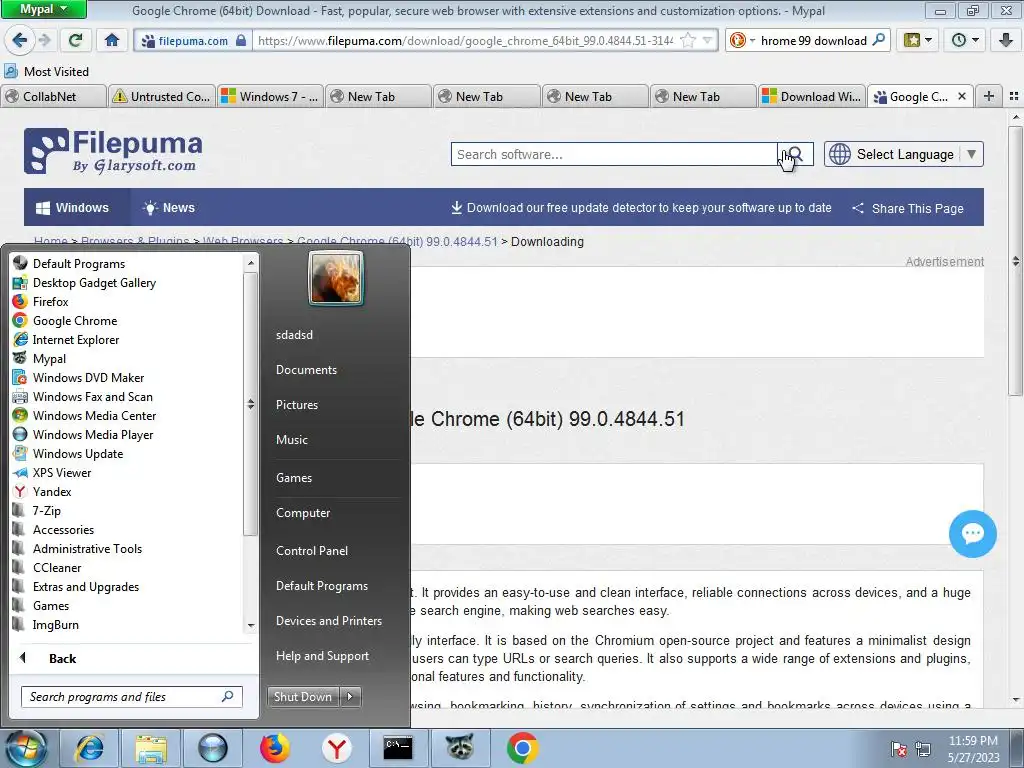The height and width of the screenshot is (768, 1024).
Task: Reload the page with the refresh icon
Action: 76,40
